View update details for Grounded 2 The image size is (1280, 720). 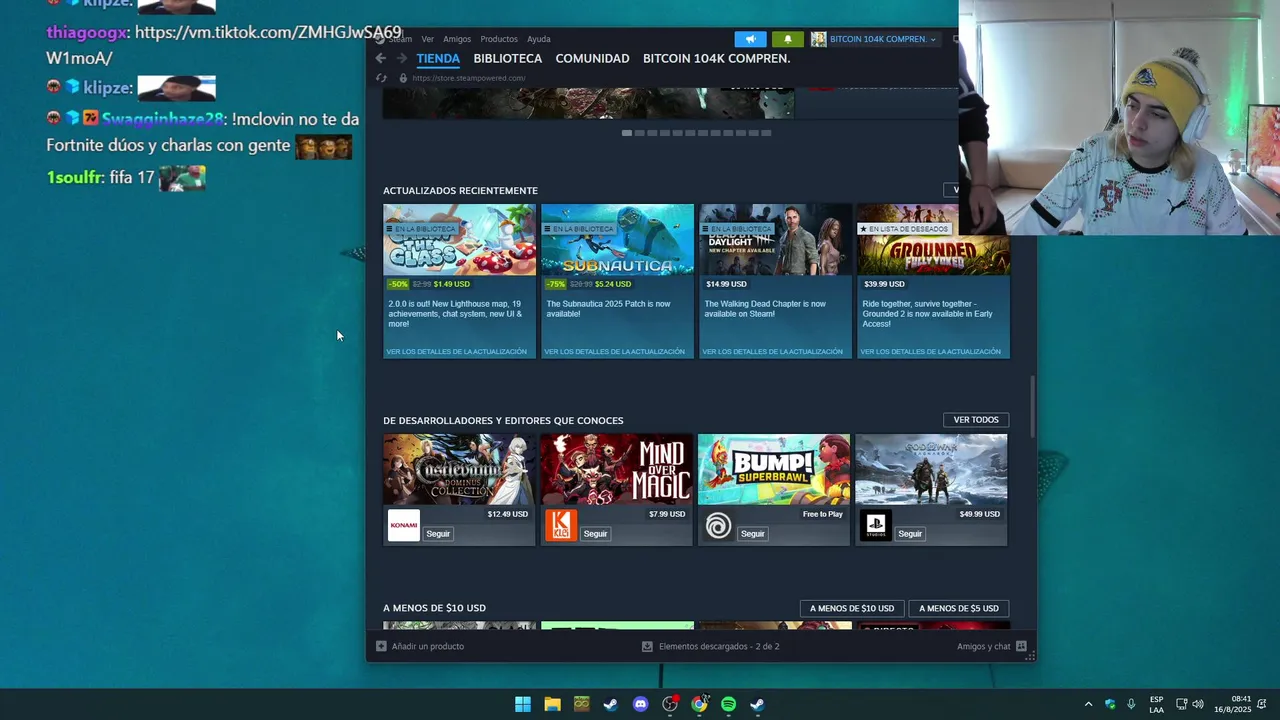tap(930, 352)
